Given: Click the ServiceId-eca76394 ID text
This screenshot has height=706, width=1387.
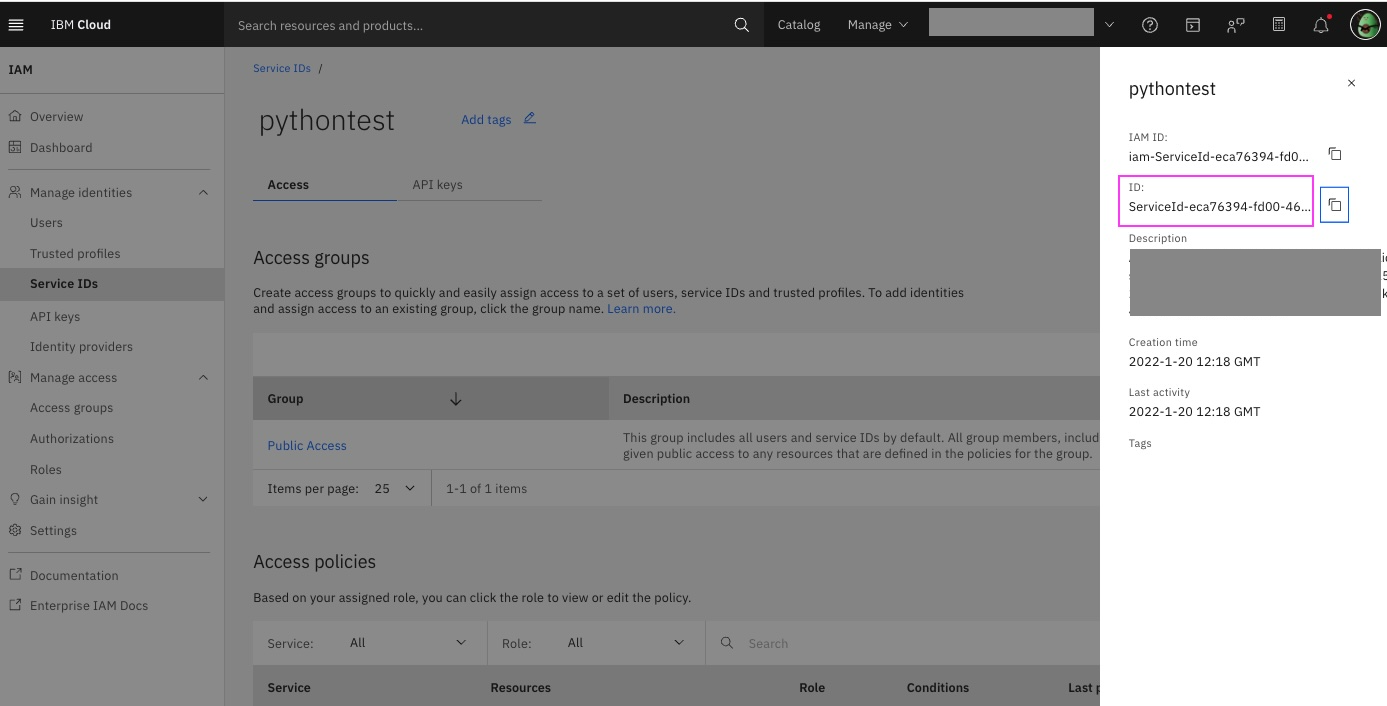Looking at the screenshot, I should tap(1220, 206).
